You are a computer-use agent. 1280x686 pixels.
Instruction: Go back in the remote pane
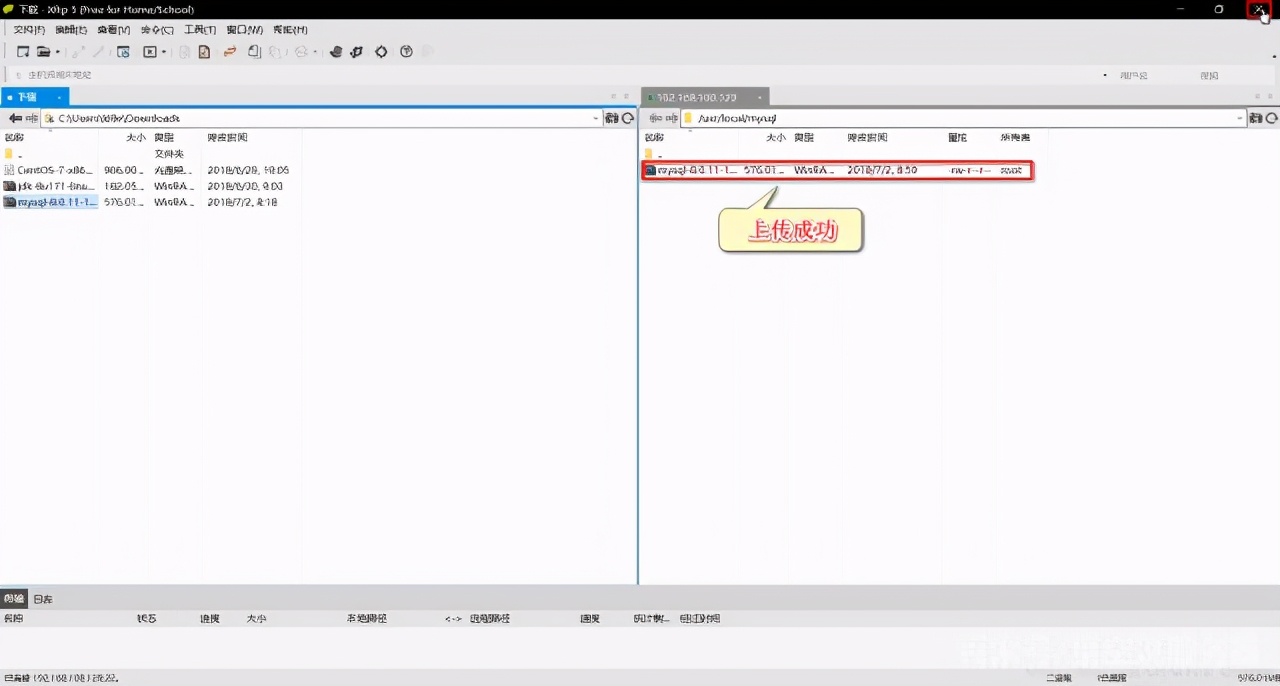coord(655,118)
